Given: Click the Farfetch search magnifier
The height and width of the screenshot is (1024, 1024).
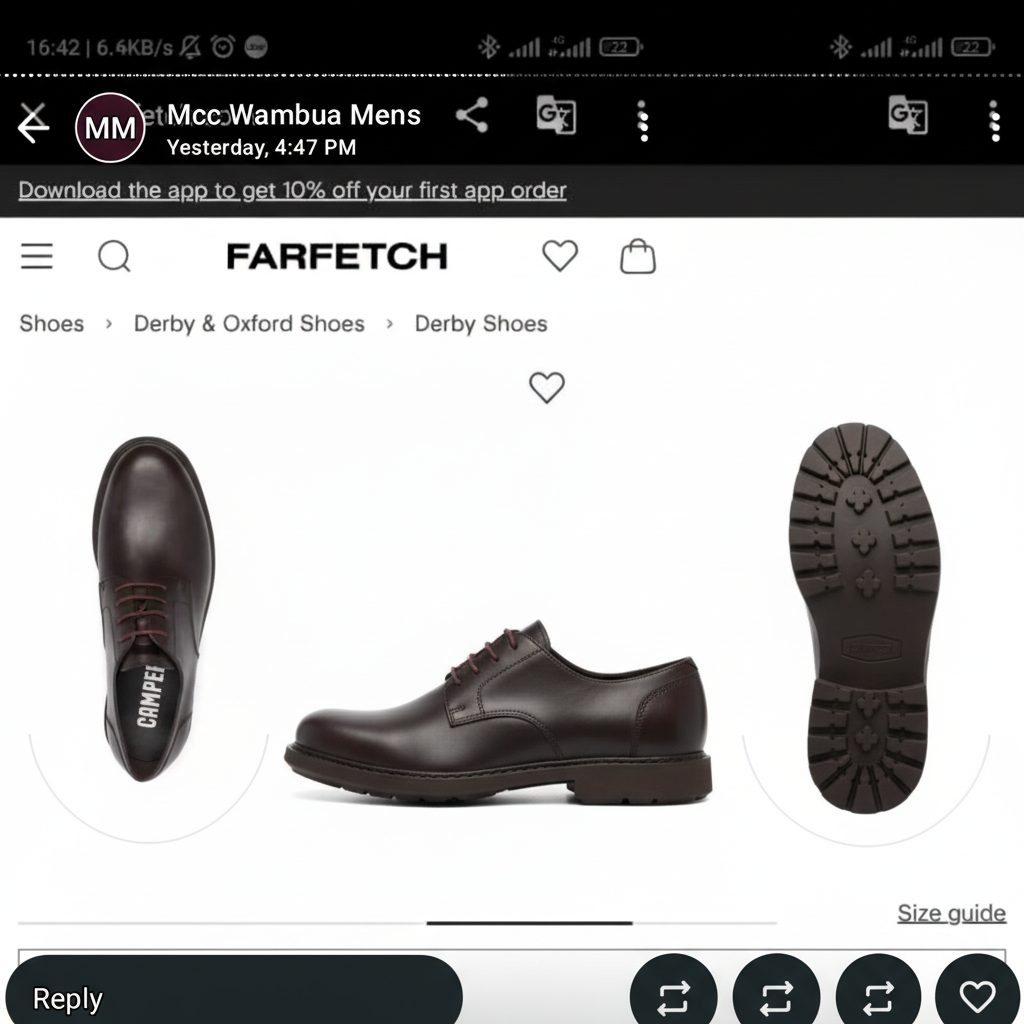Looking at the screenshot, I should (x=114, y=255).
